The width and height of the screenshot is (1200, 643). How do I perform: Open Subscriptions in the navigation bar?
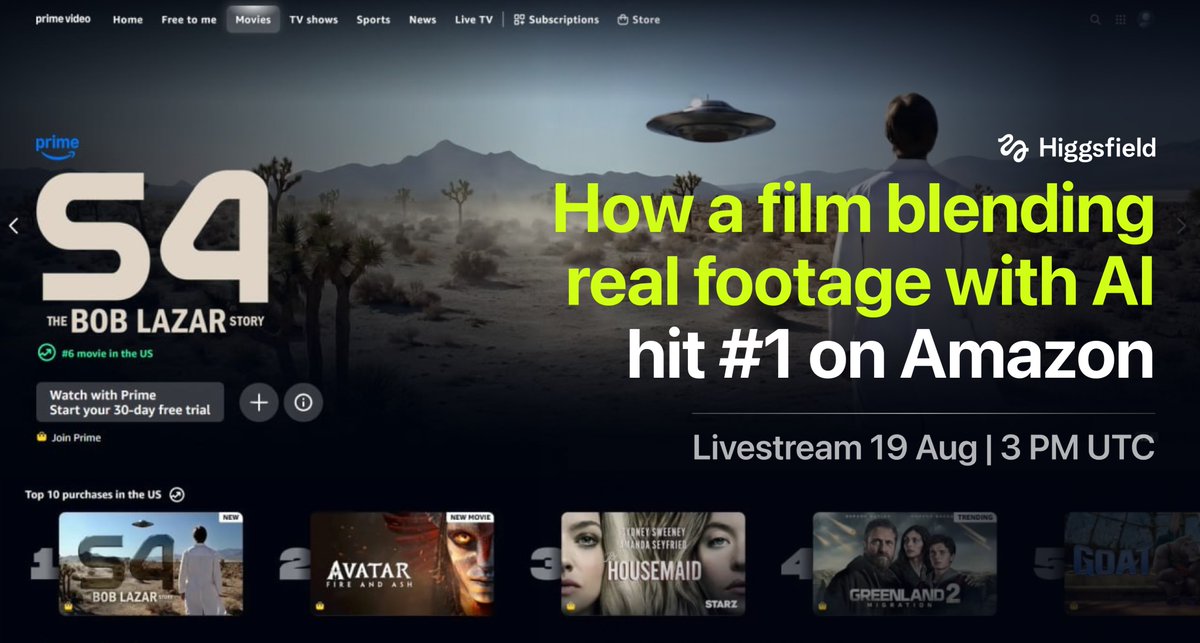pyautogui.click(x=556, y=20)
